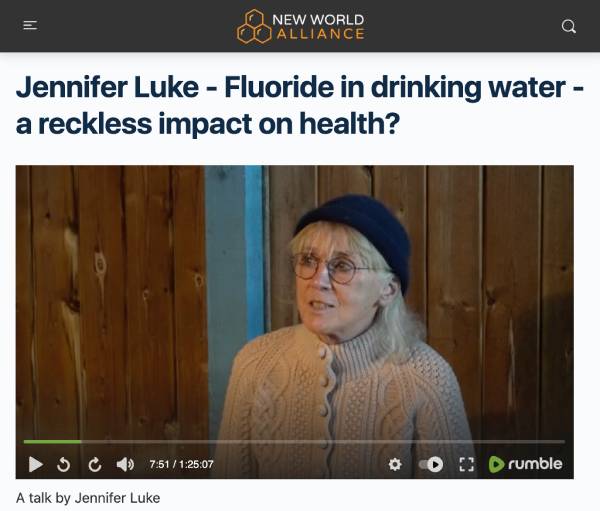
Task: Skip forward with the forward arrow
Action: click(x=95, y=465)
